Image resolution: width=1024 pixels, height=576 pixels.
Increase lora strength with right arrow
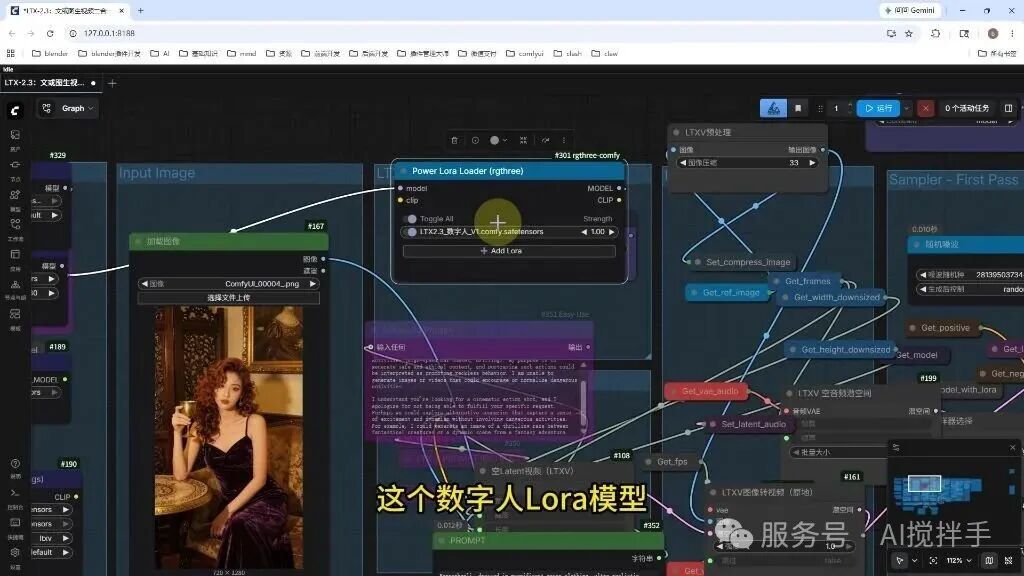[x=611, y=232]
